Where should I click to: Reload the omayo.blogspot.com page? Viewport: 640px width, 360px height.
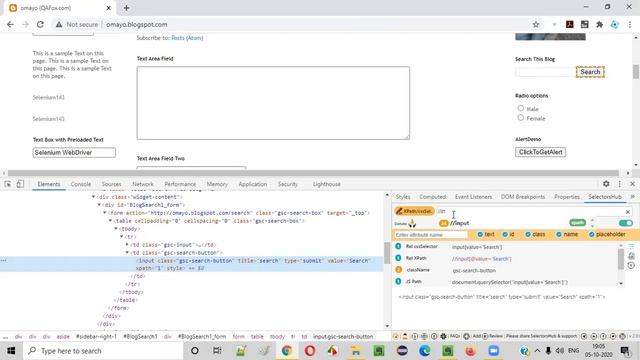point(40,24)
